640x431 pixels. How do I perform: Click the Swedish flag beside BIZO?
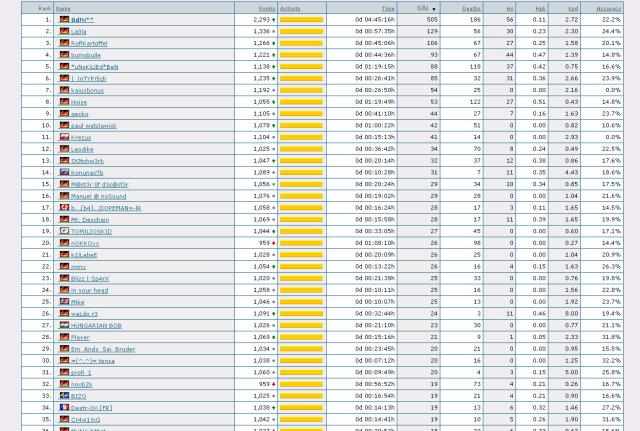65,396
